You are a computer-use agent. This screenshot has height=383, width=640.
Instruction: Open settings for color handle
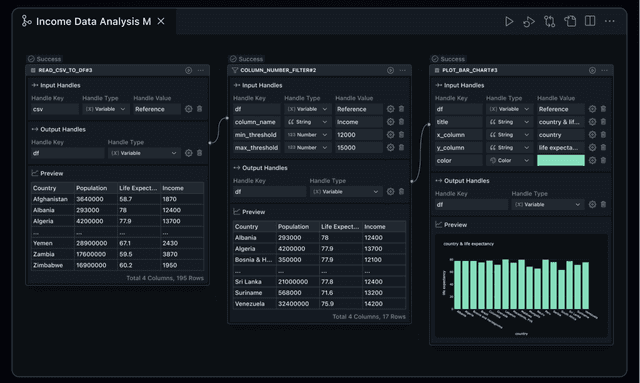click(x=592, y=160)
